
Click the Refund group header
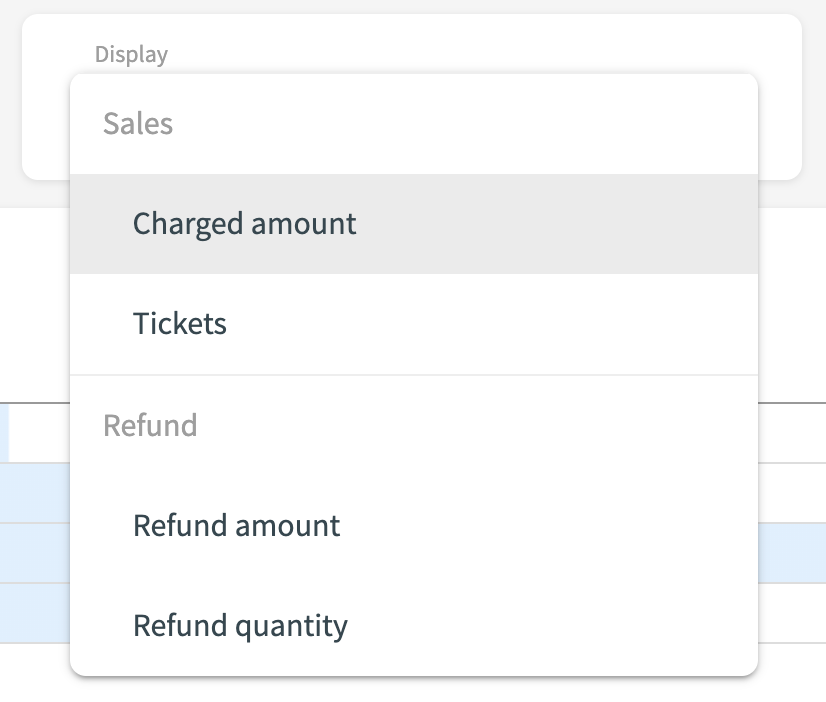150,425
